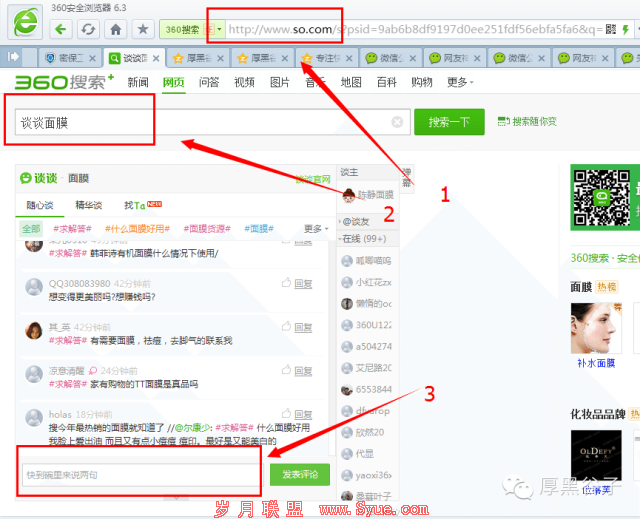This screenshot has width=640, height=519.
Task: Reply to the holas post
Action: pyautogui.click(x=303, y=415)
